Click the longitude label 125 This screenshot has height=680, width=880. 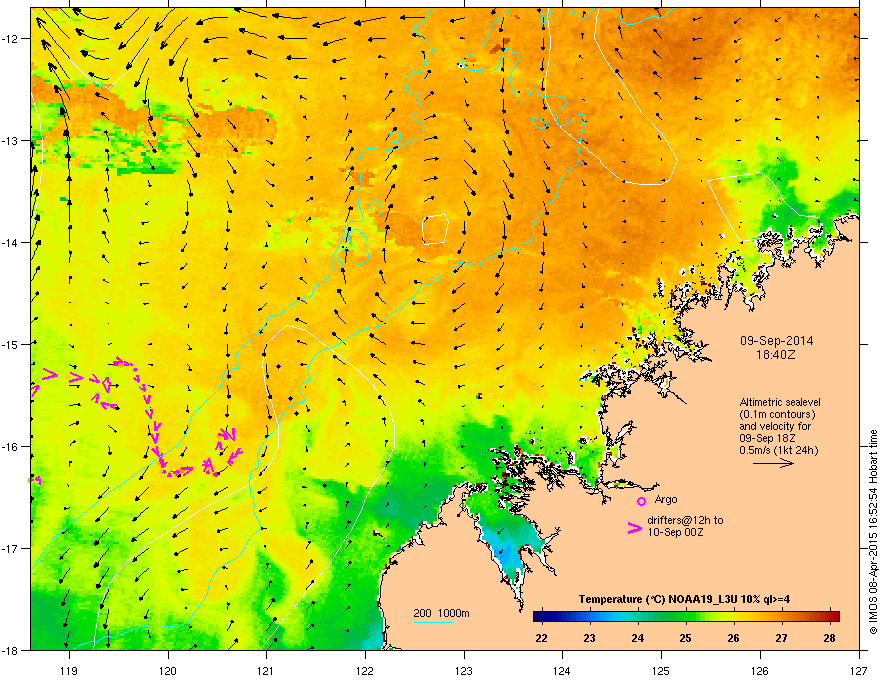click(x=661, y=670)
